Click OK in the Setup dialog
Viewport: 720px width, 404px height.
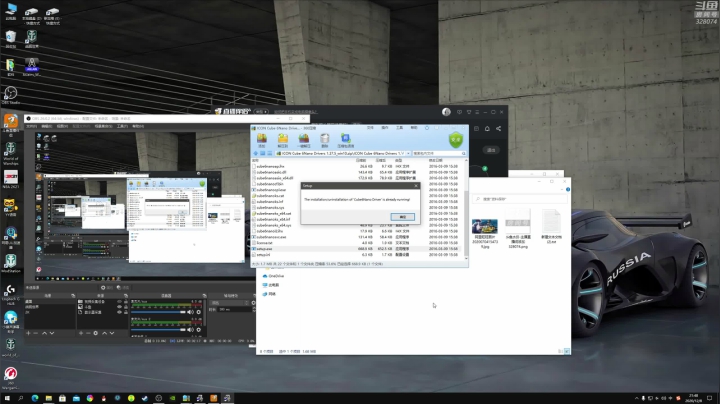pos(403,217)
